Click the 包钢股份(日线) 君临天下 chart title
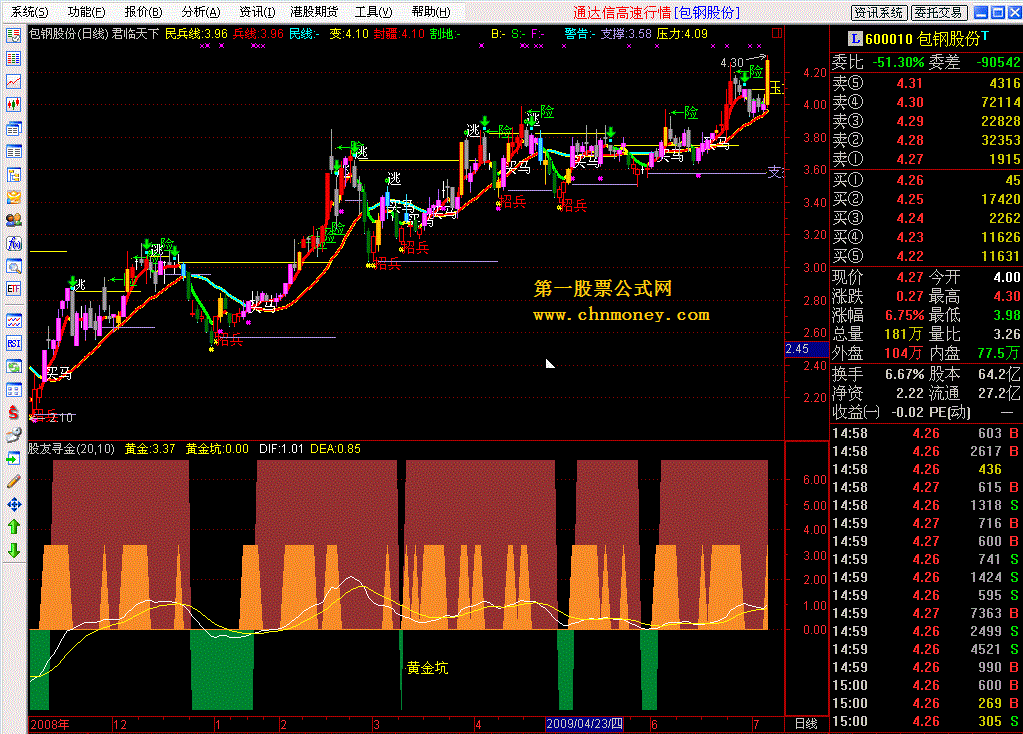 pyautogui.click(x=94, y=33)
